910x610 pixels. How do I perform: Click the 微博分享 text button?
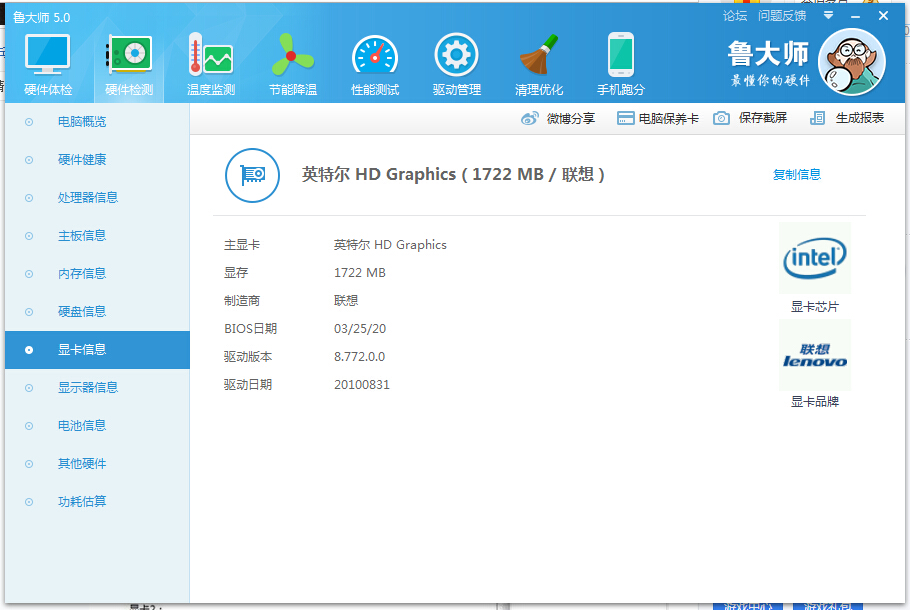click(x=570, y=119)
